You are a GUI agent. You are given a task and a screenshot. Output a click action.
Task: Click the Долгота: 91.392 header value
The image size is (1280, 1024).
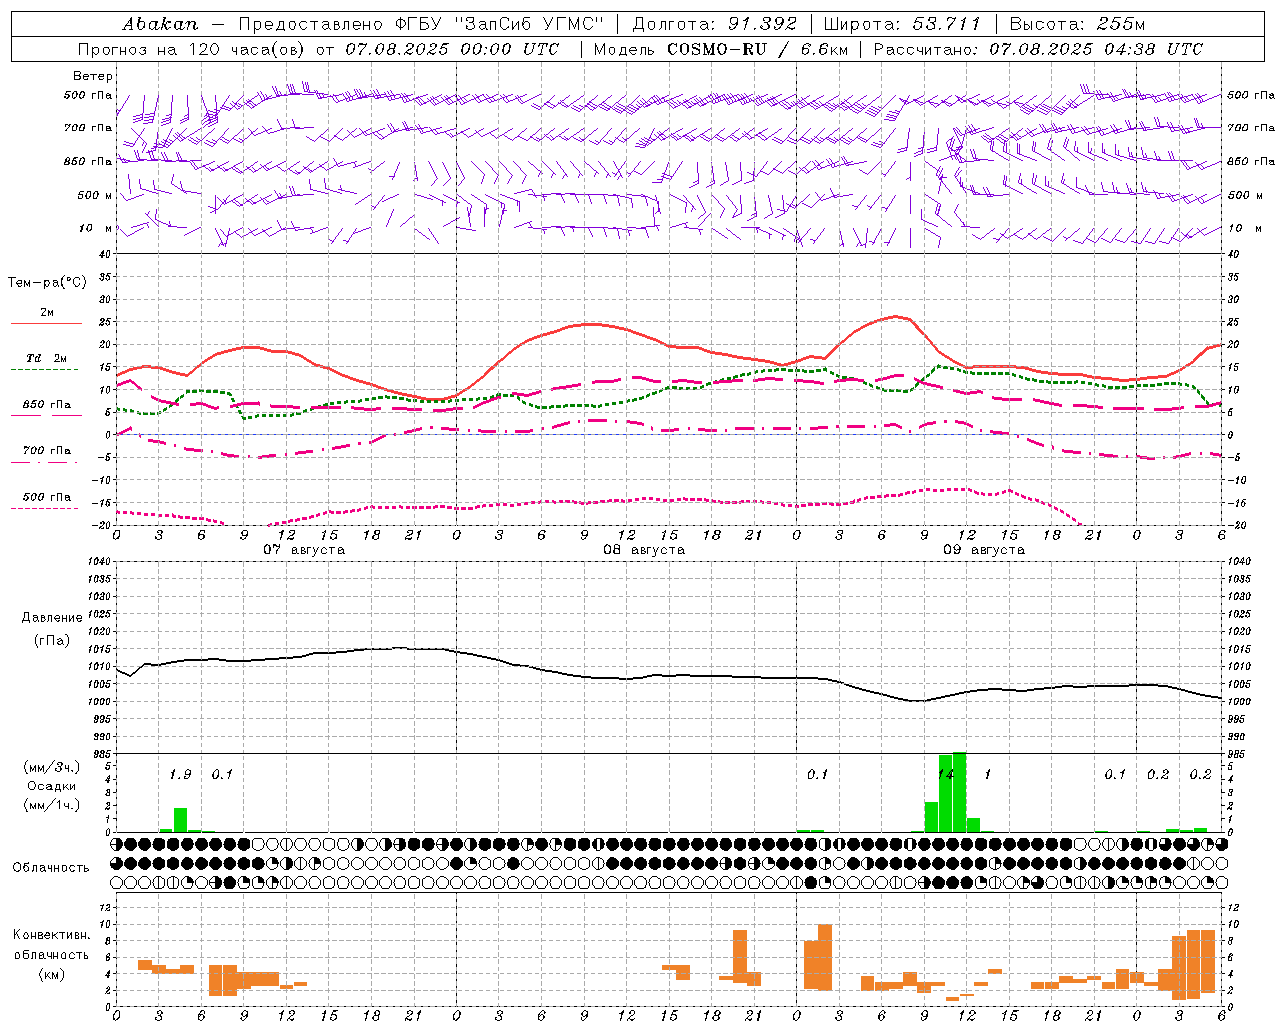coord(715,24)
